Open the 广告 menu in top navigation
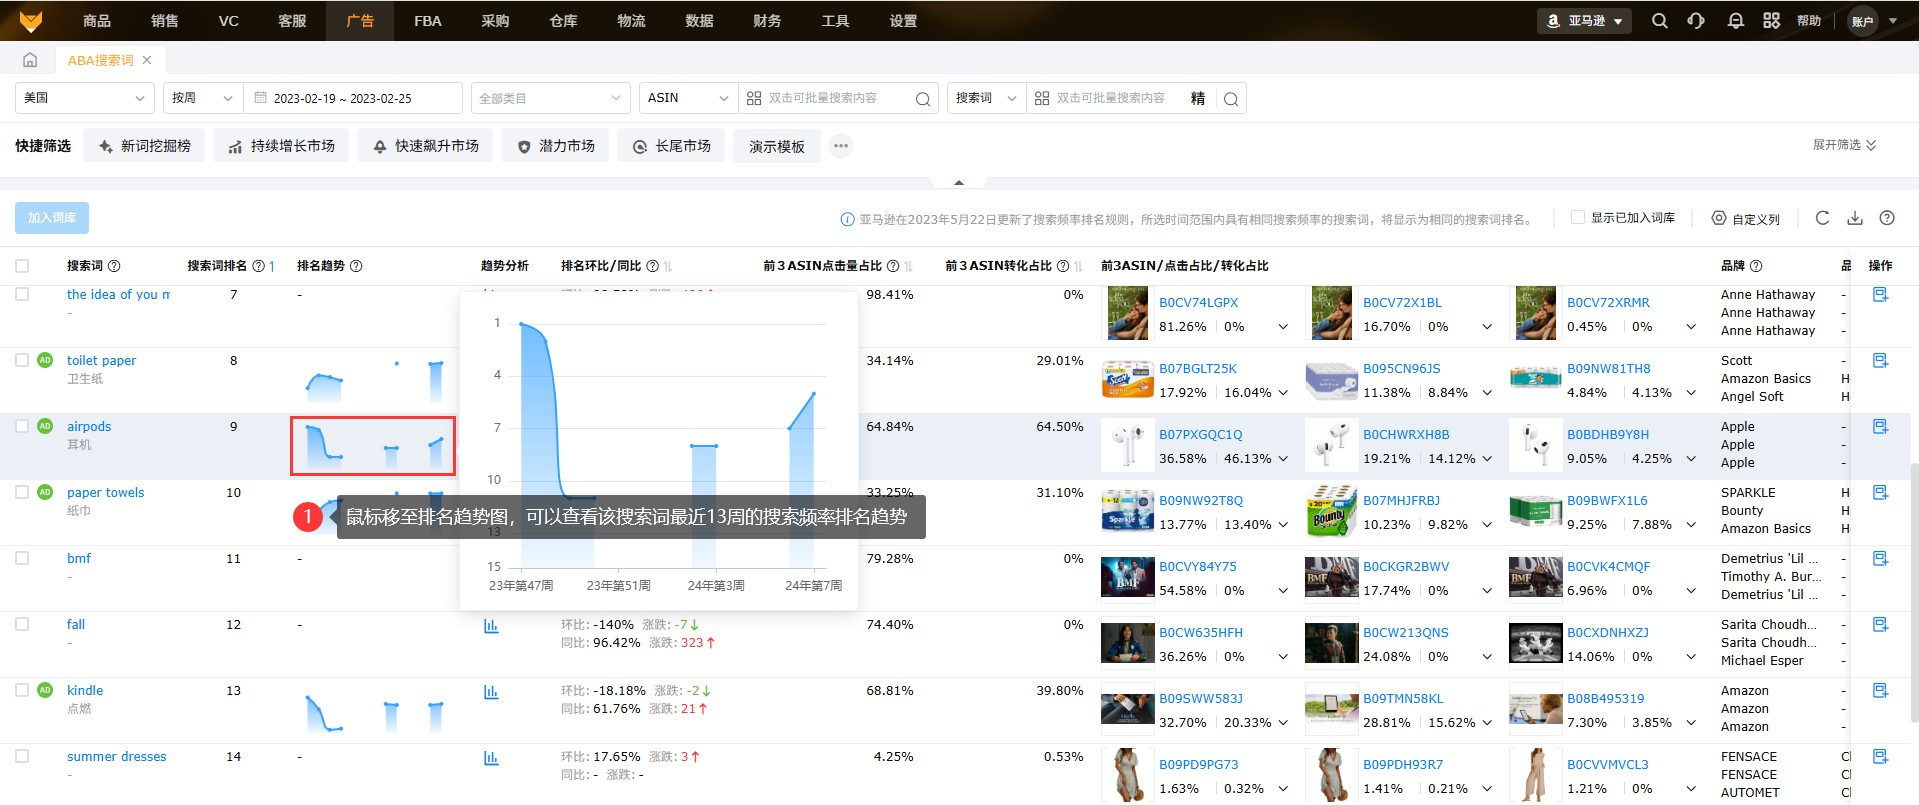 click(360, 21)
